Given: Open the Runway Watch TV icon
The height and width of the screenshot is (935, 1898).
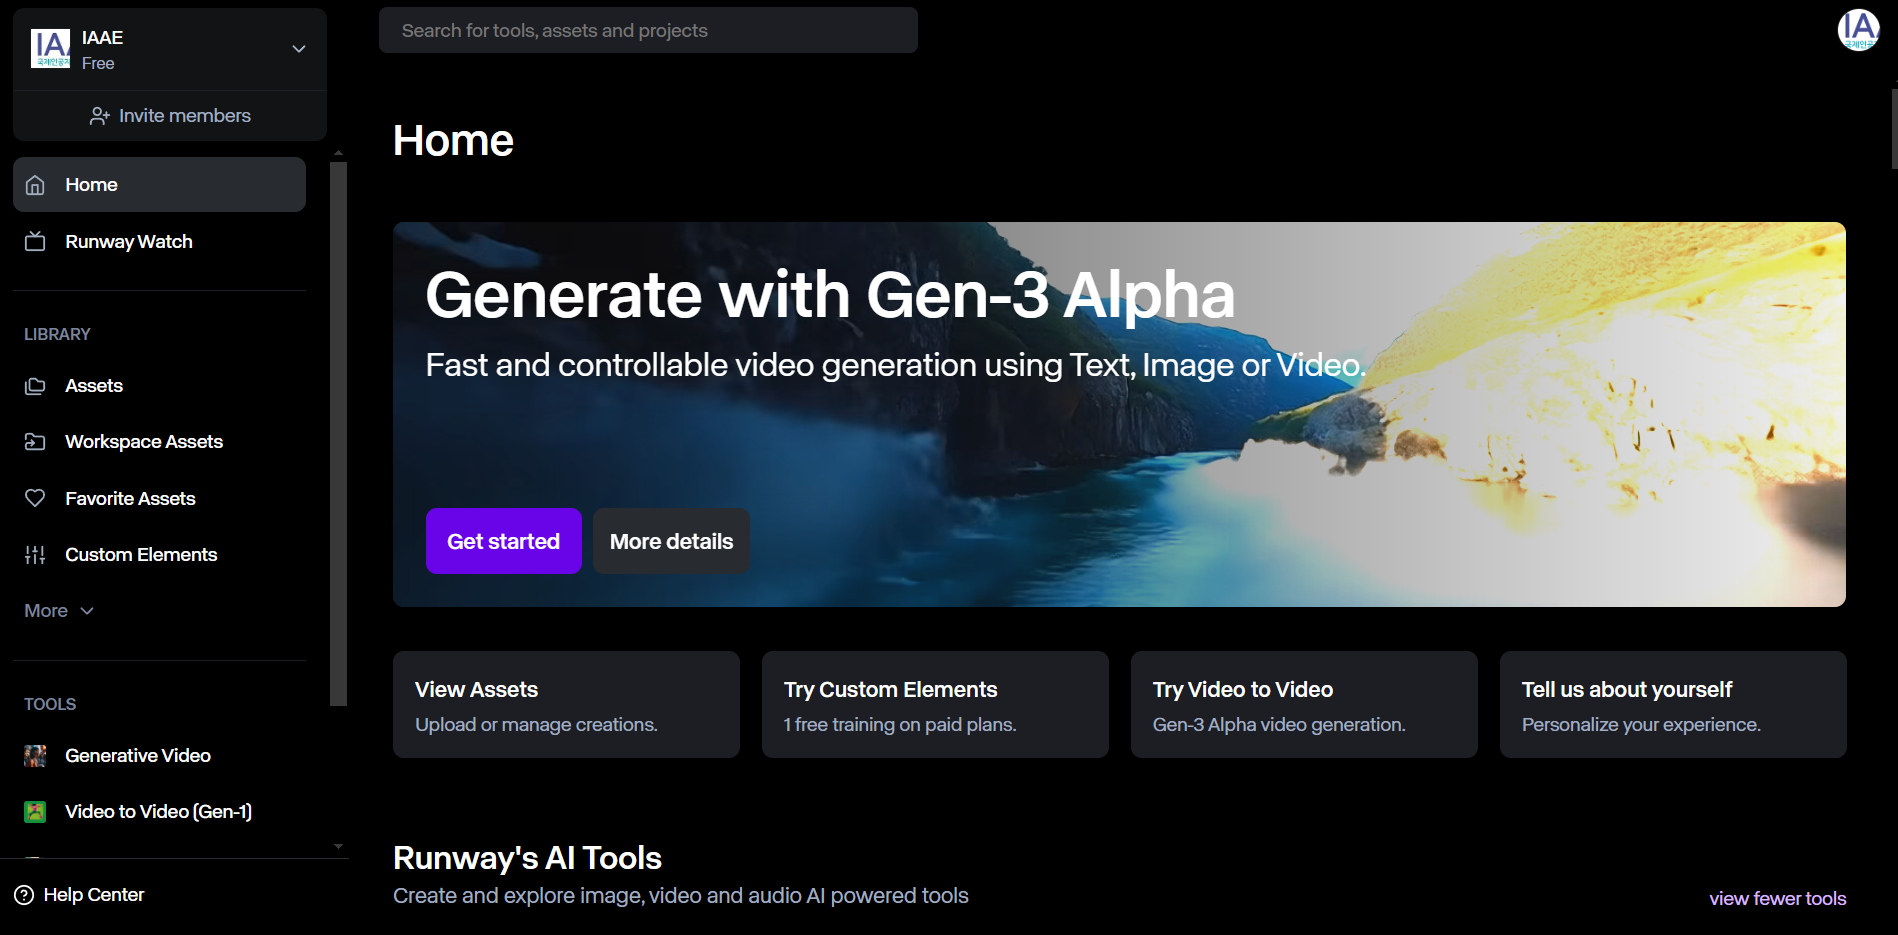Looking at the screenshot, I should point(35,241).
